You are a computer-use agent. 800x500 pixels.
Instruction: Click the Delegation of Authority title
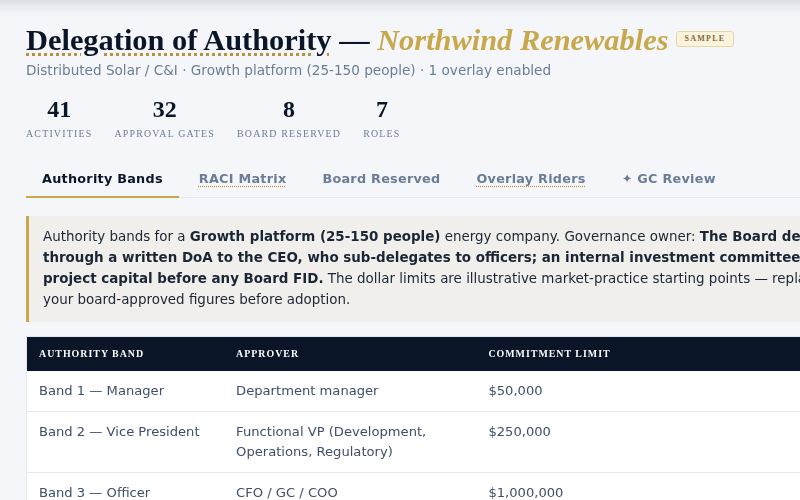179,41
